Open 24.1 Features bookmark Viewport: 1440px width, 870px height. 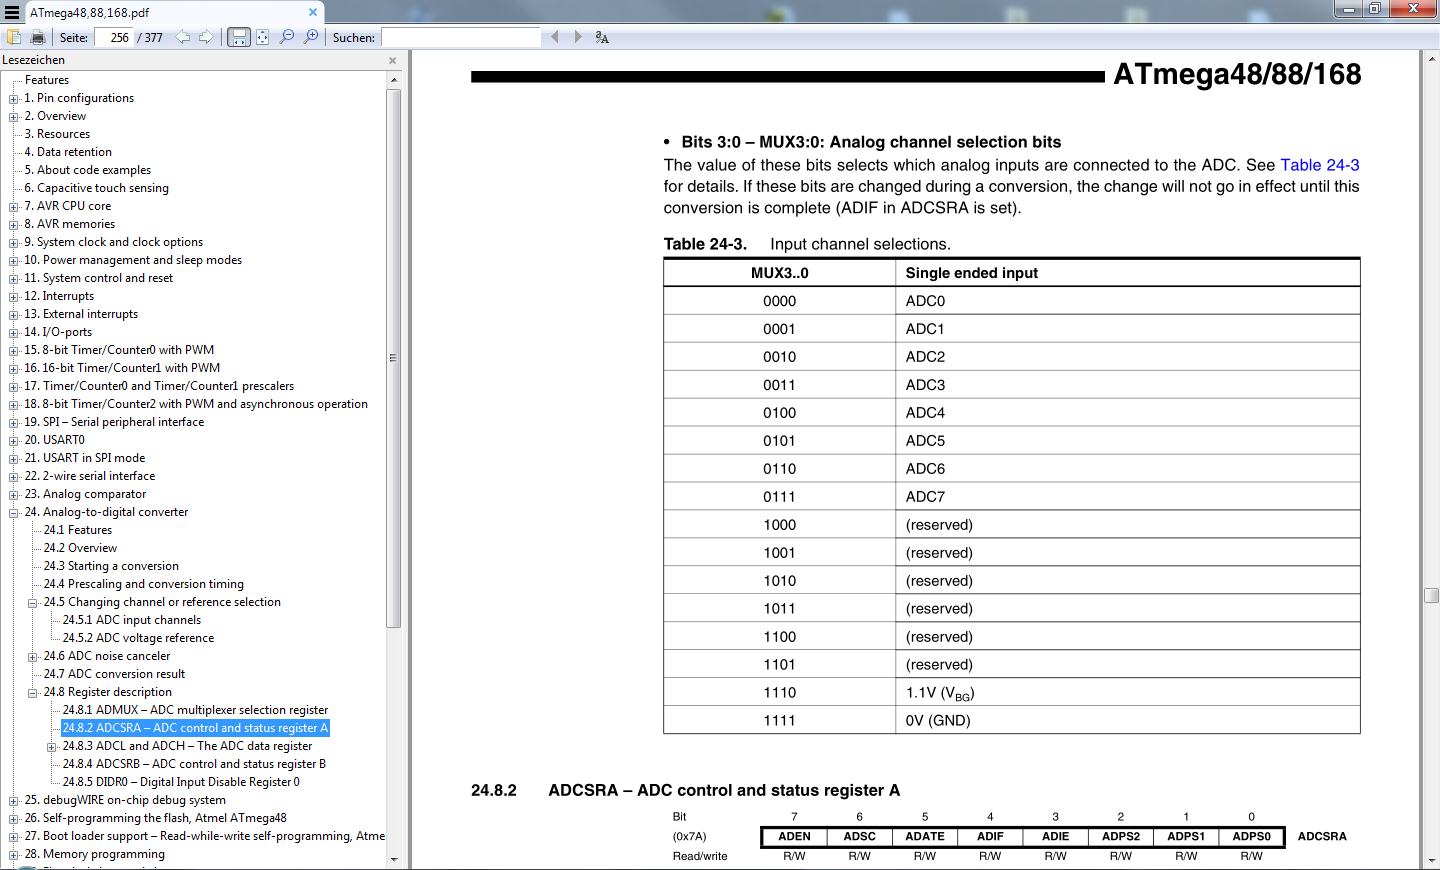[x=78, y=530]
